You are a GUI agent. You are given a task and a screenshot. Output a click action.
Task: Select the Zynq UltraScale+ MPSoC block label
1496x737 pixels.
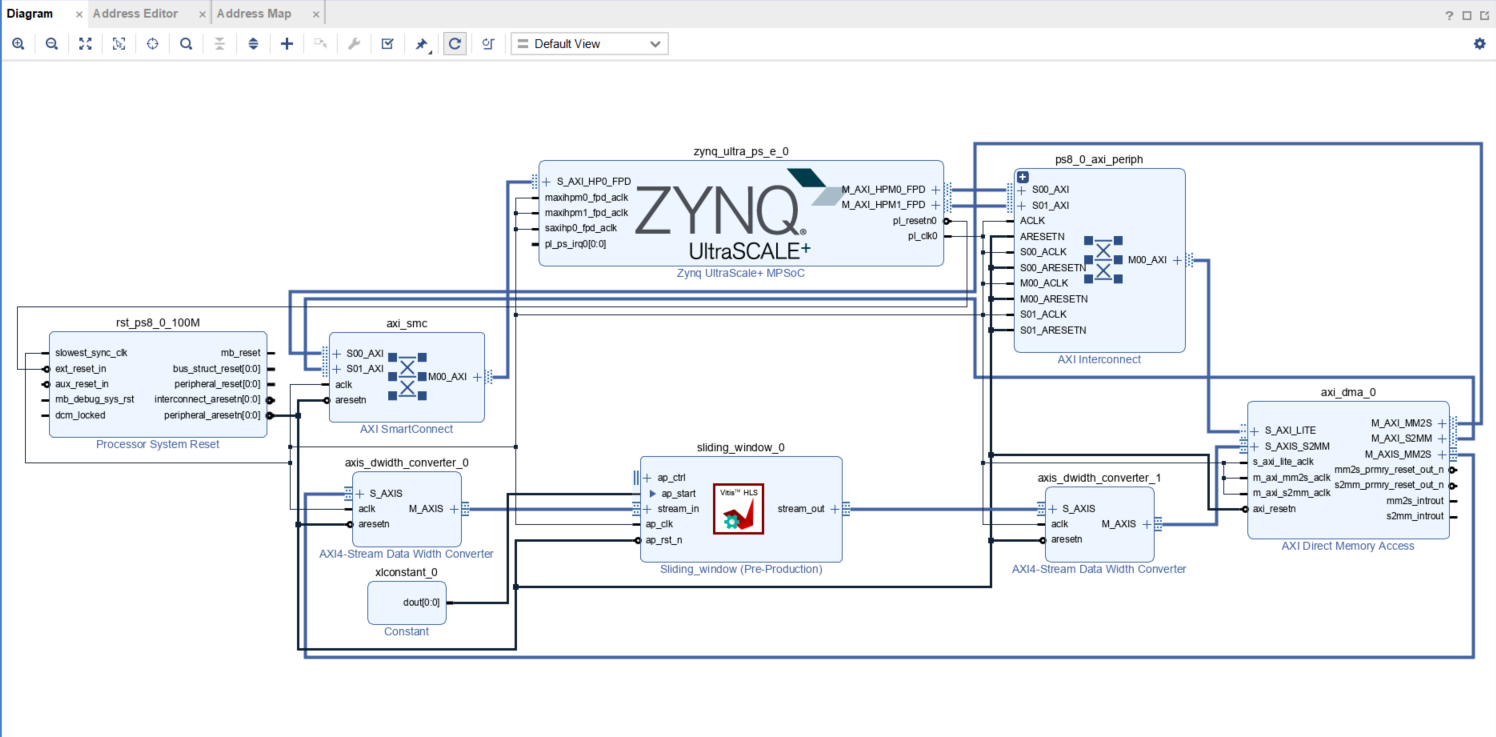click(x=741, y=273)
